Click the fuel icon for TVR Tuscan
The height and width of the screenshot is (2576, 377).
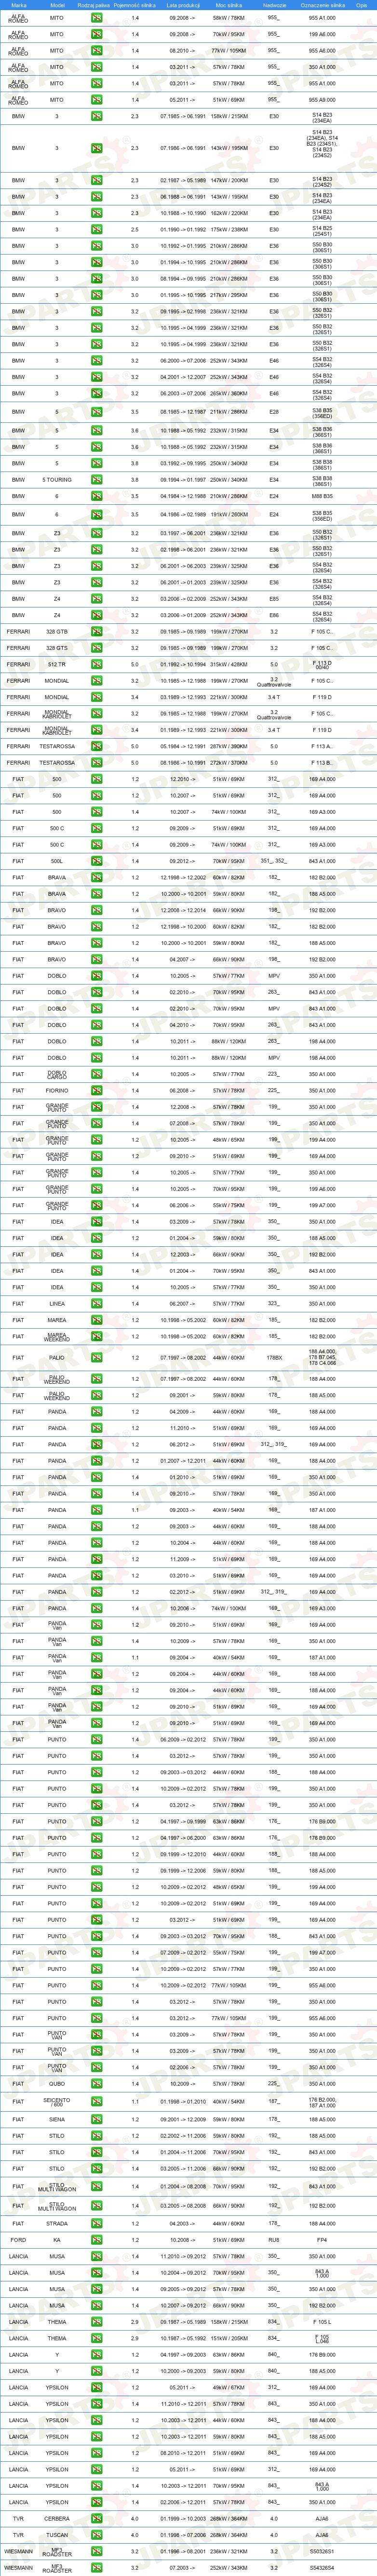[97, 2534]
